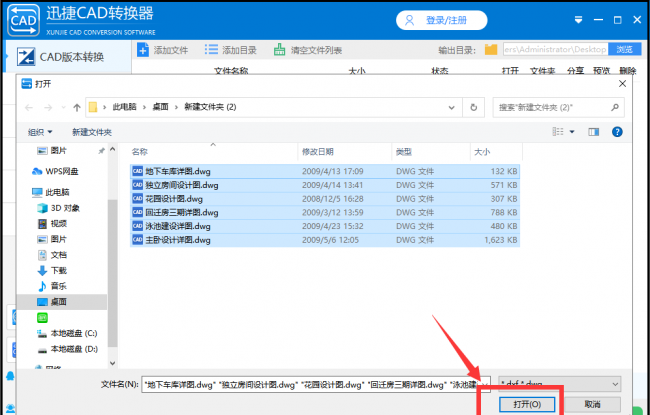
Task: Select file 泳池建设详图.dwg
Action: [x=325, y=226]
